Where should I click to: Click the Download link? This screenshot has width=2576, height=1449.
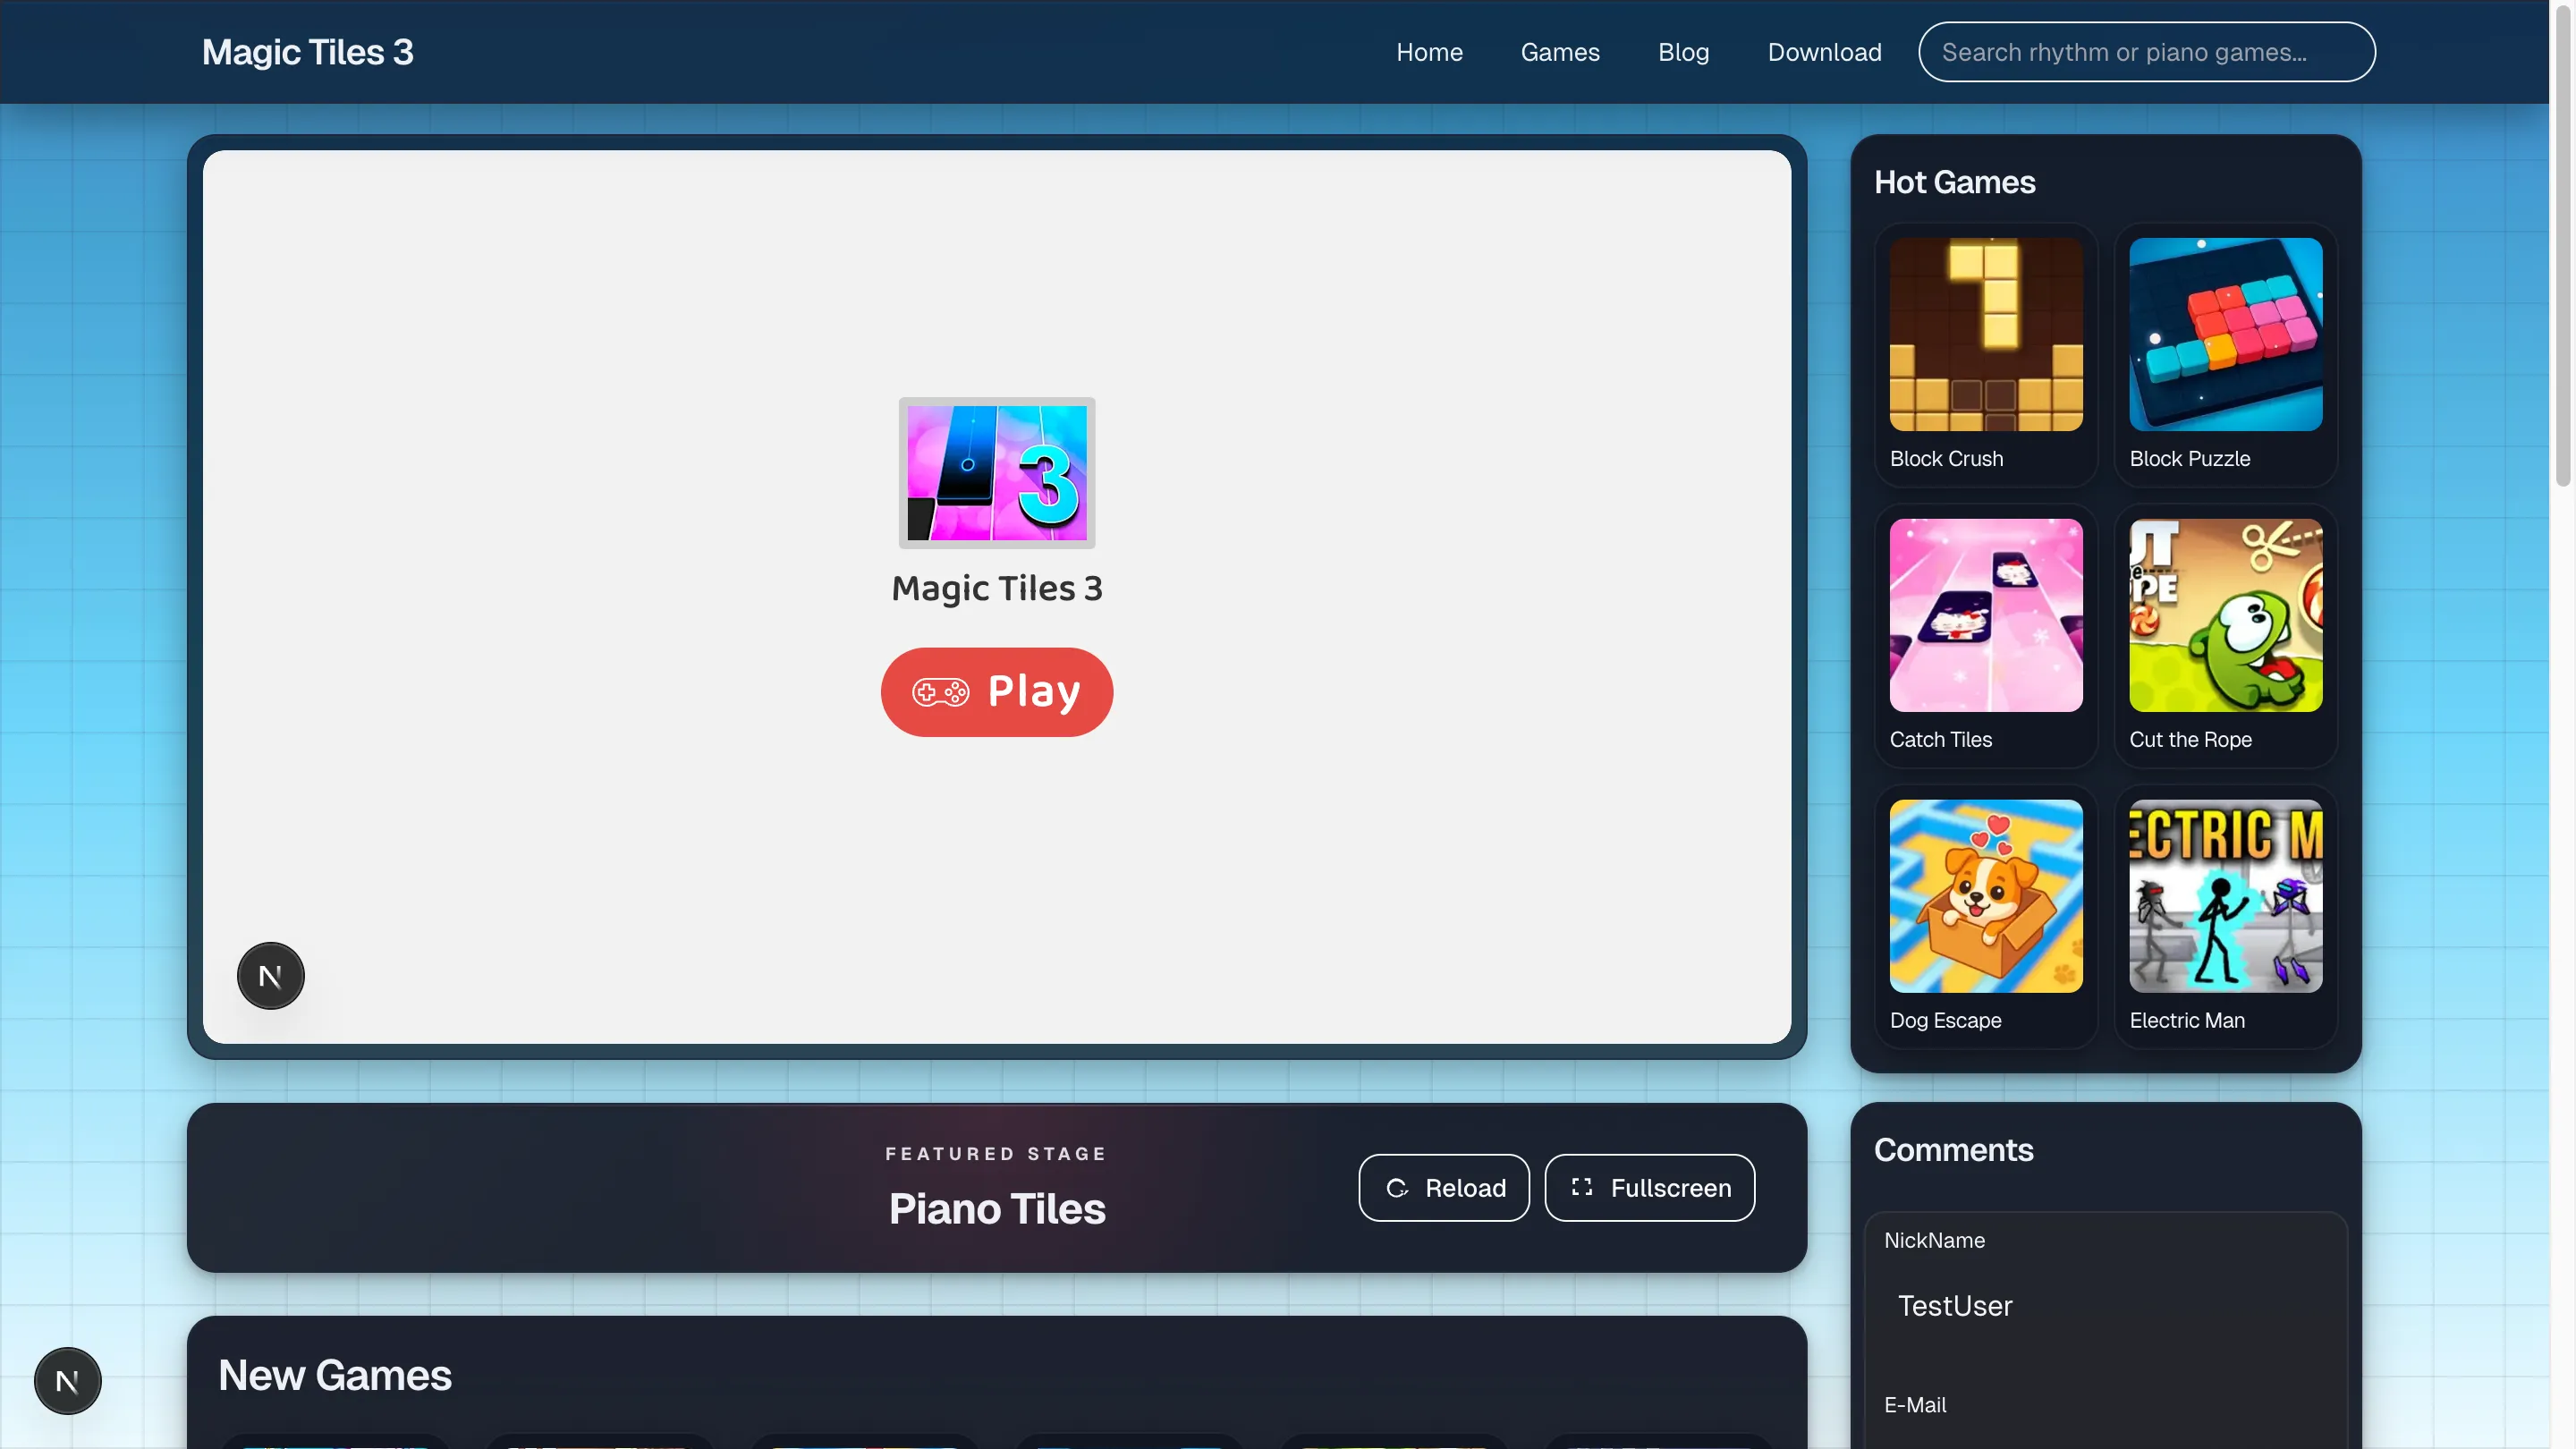(x=1824, y=52)
